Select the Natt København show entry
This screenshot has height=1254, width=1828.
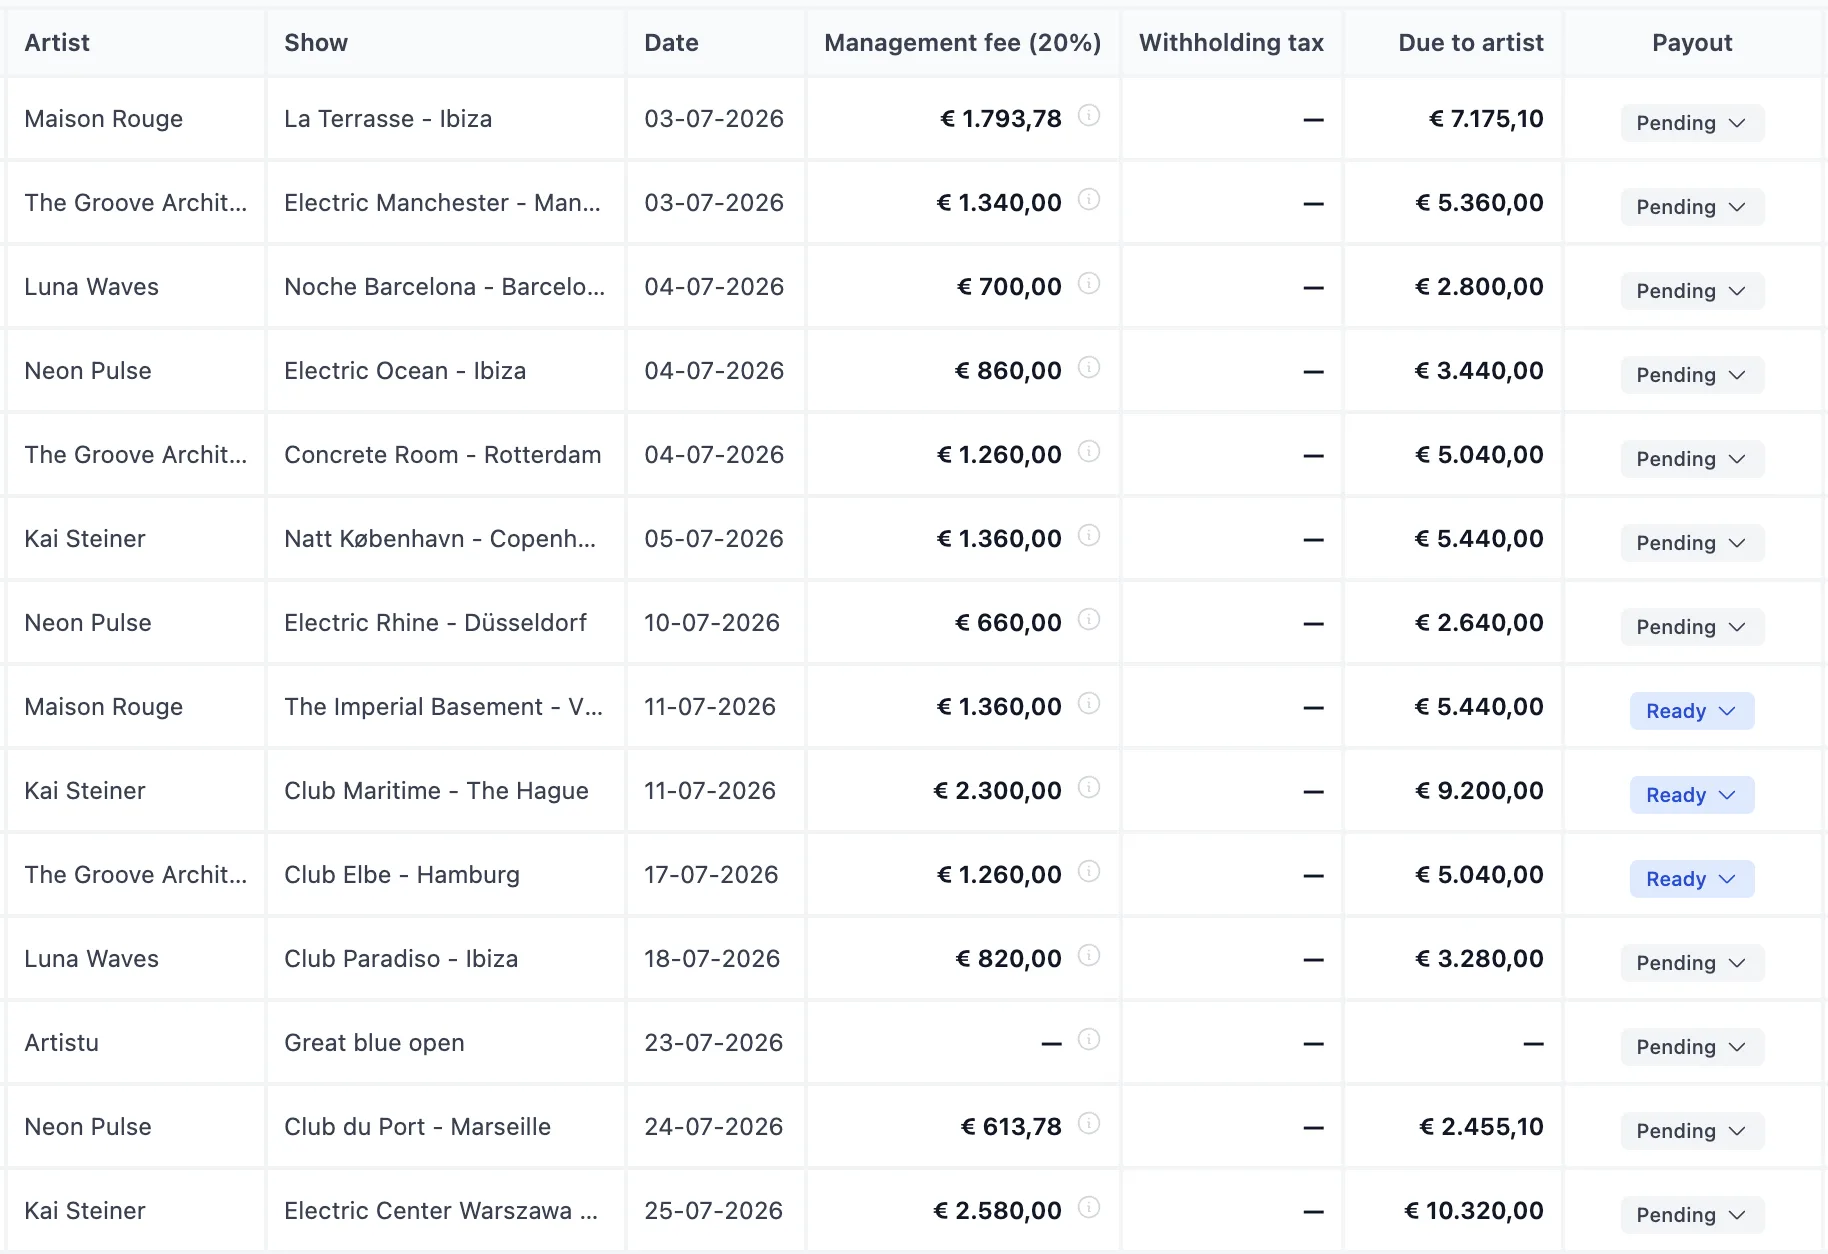[440, 539]
